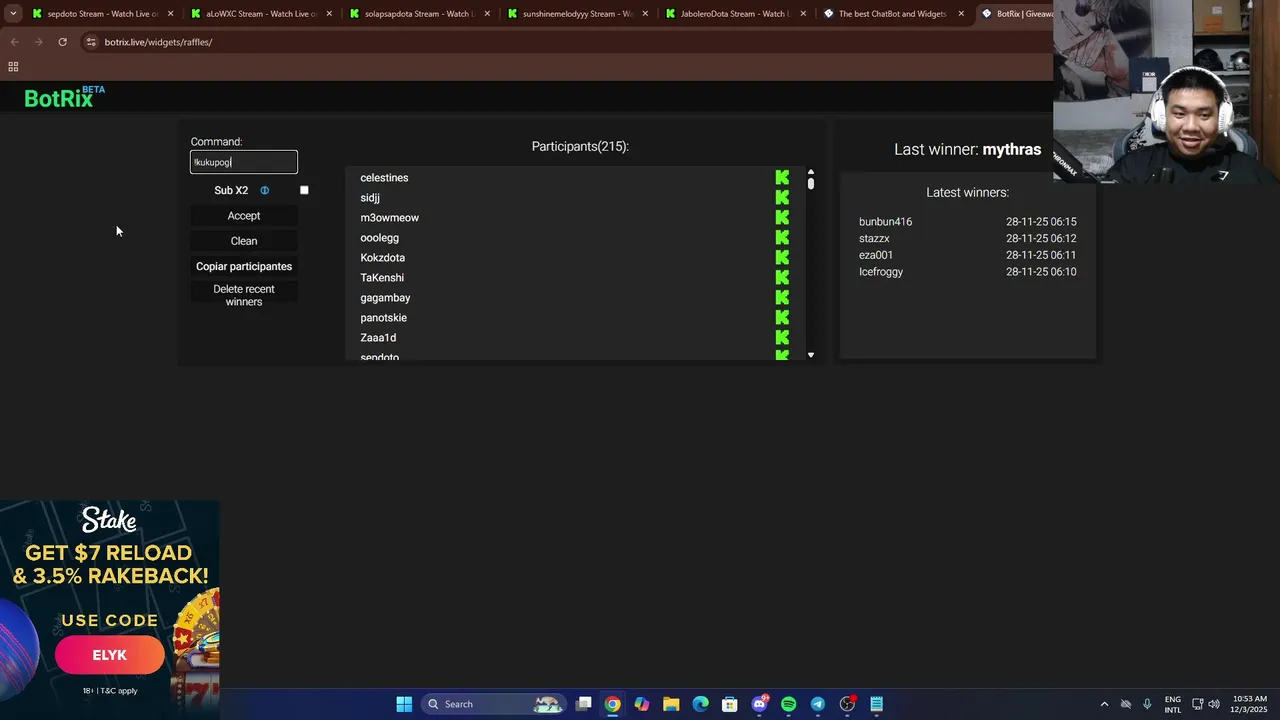Image resolution: width=1280 pixels, height=720 pixels.
Task: Switch to The best ChatBot and Widgets tab
Action: (892, 14)
